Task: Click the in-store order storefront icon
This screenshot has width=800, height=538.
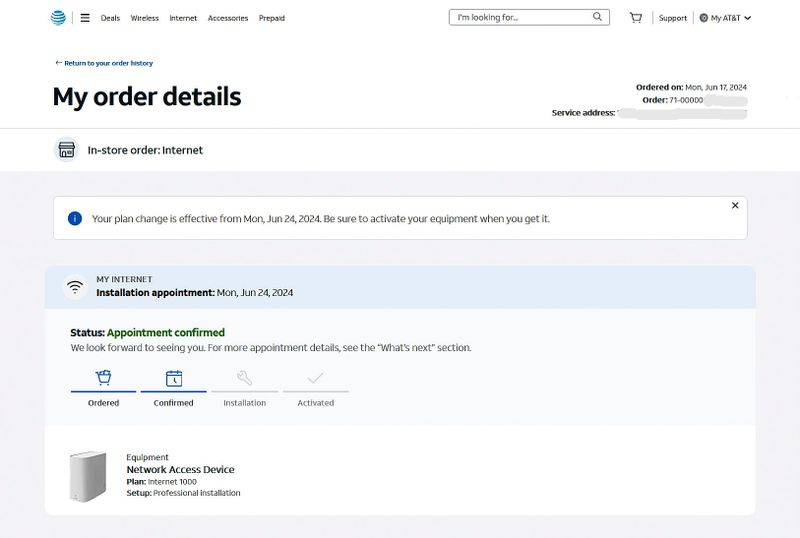Action: click(x=66, y=150)
